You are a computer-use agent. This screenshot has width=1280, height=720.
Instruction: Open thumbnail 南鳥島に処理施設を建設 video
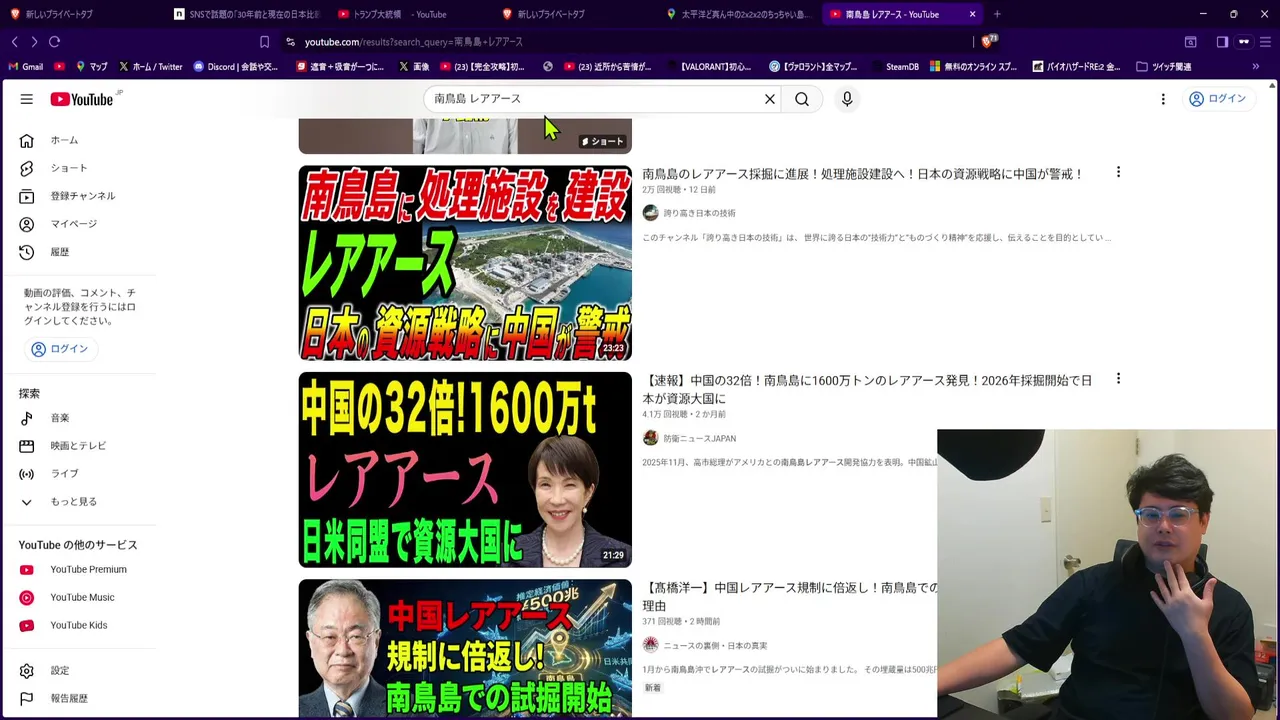[465, 263]
